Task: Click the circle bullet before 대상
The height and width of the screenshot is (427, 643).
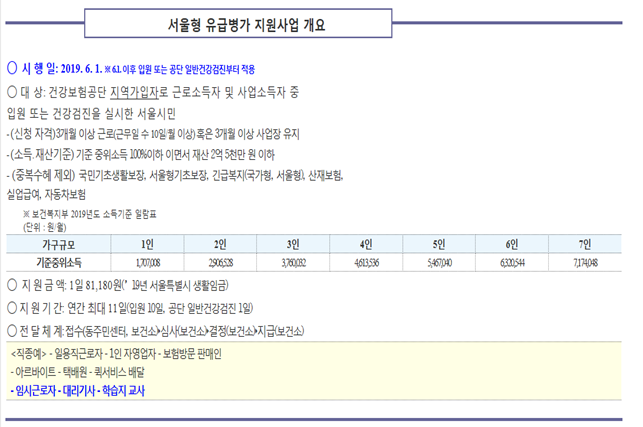Action: click(12, 91)
